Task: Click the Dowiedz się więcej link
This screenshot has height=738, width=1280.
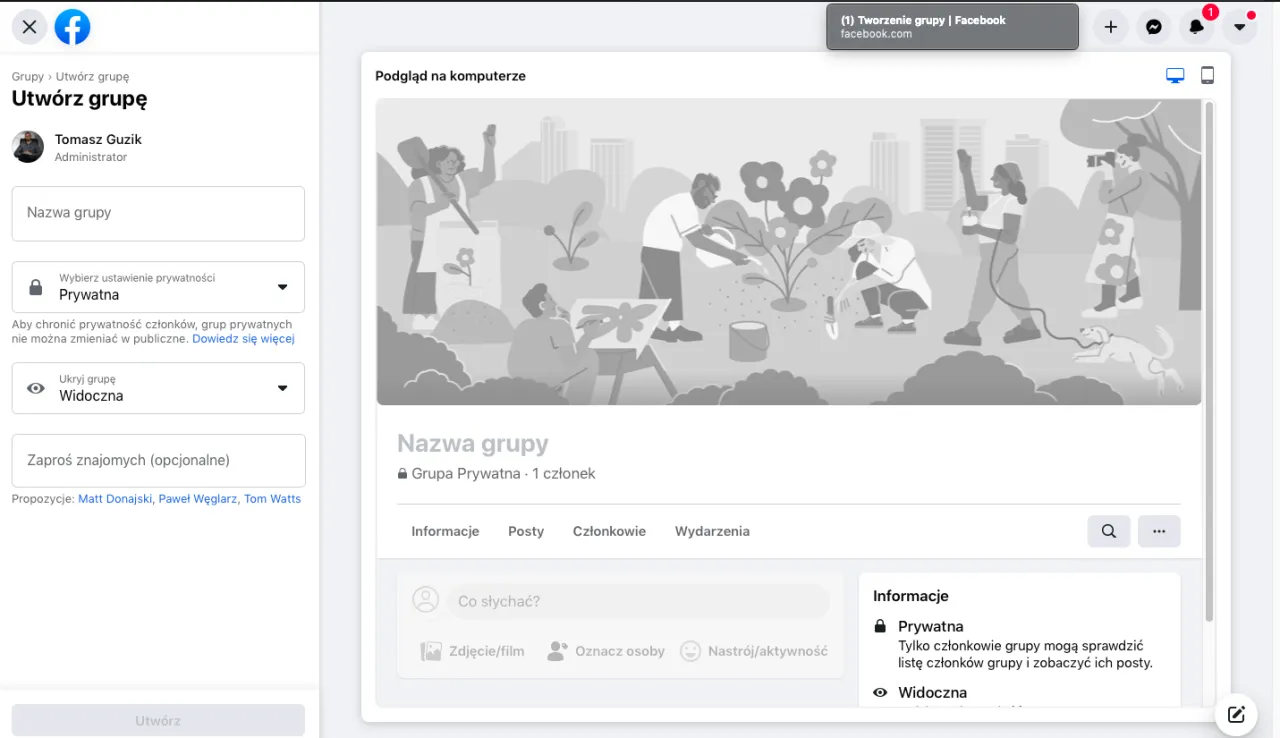Action: pos(243,339)
